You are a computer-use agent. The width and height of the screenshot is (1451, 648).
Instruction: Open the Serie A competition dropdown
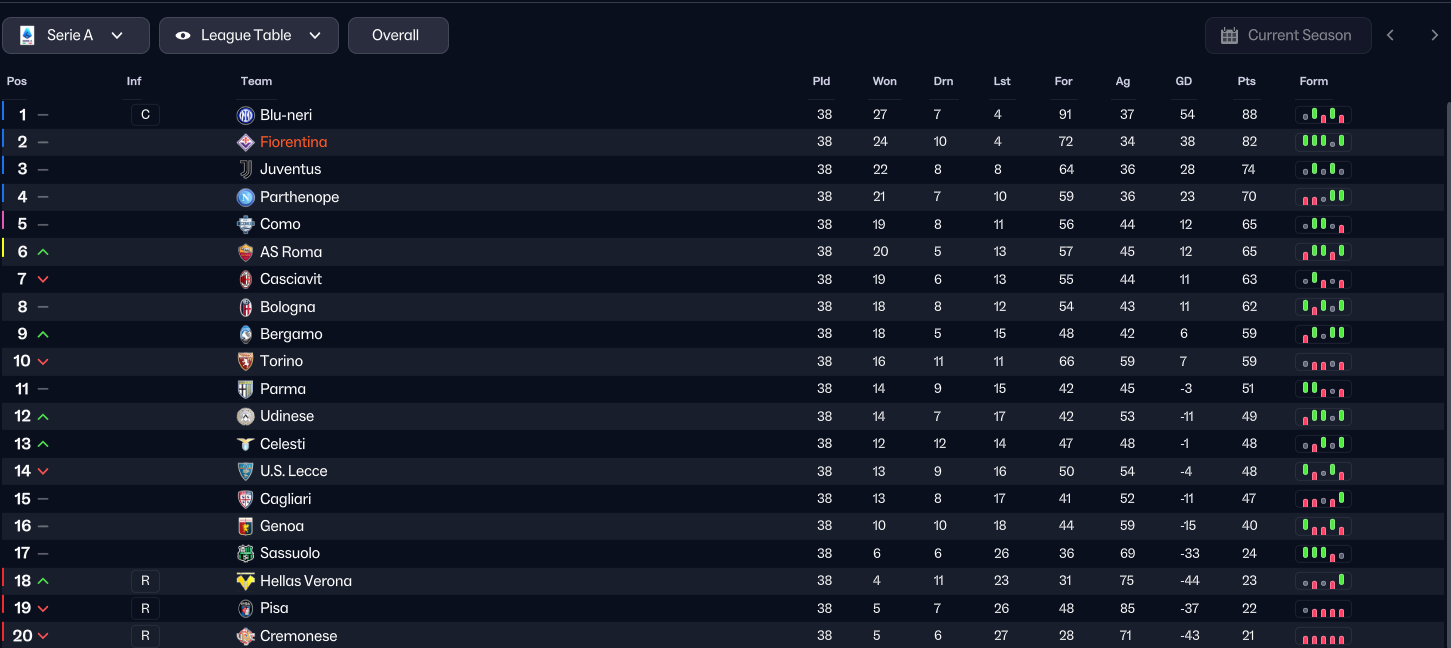76,36
